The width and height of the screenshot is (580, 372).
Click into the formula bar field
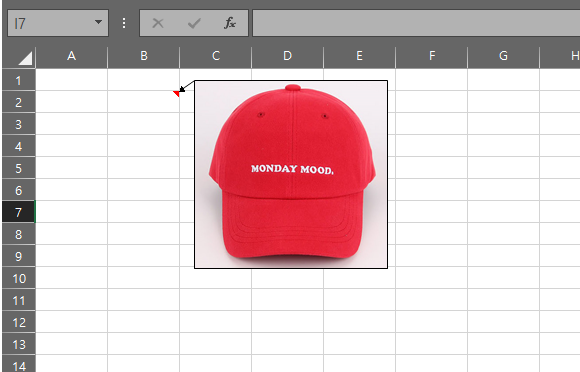pyautogui.click(x=416, y=23)
